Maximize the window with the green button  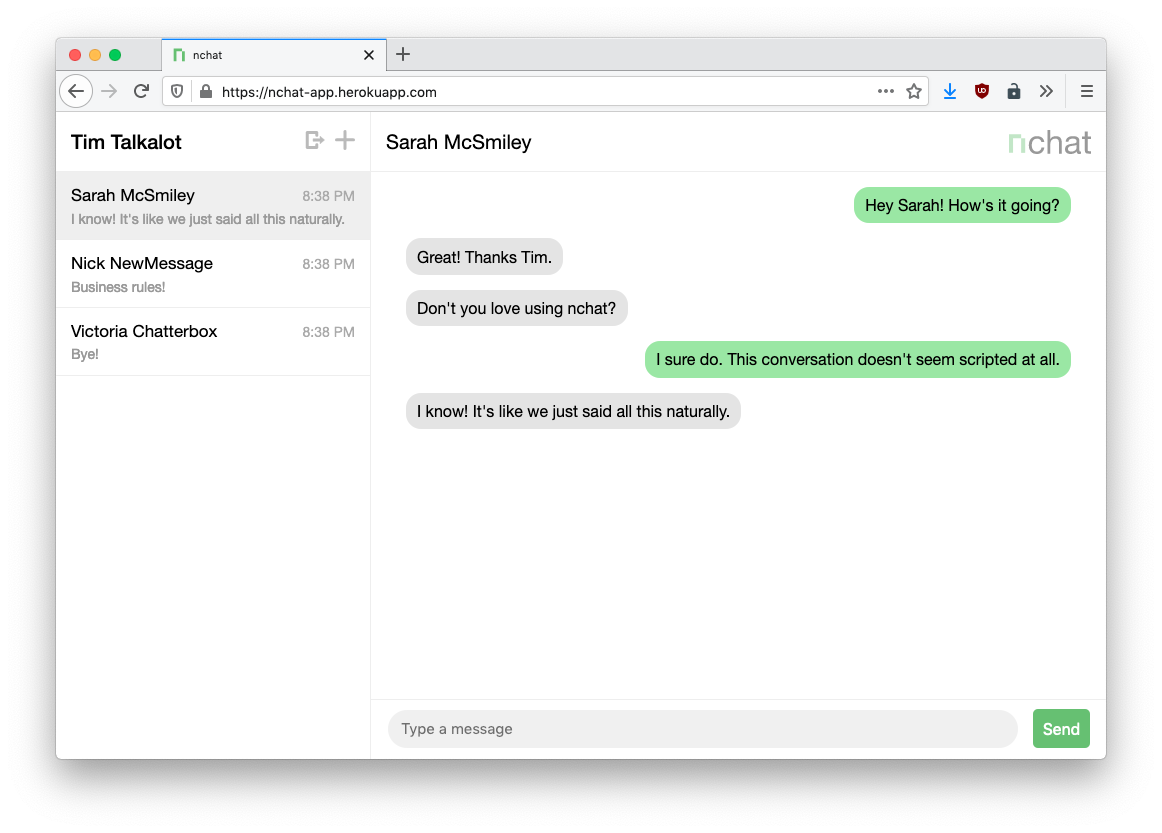coord(115,55)
